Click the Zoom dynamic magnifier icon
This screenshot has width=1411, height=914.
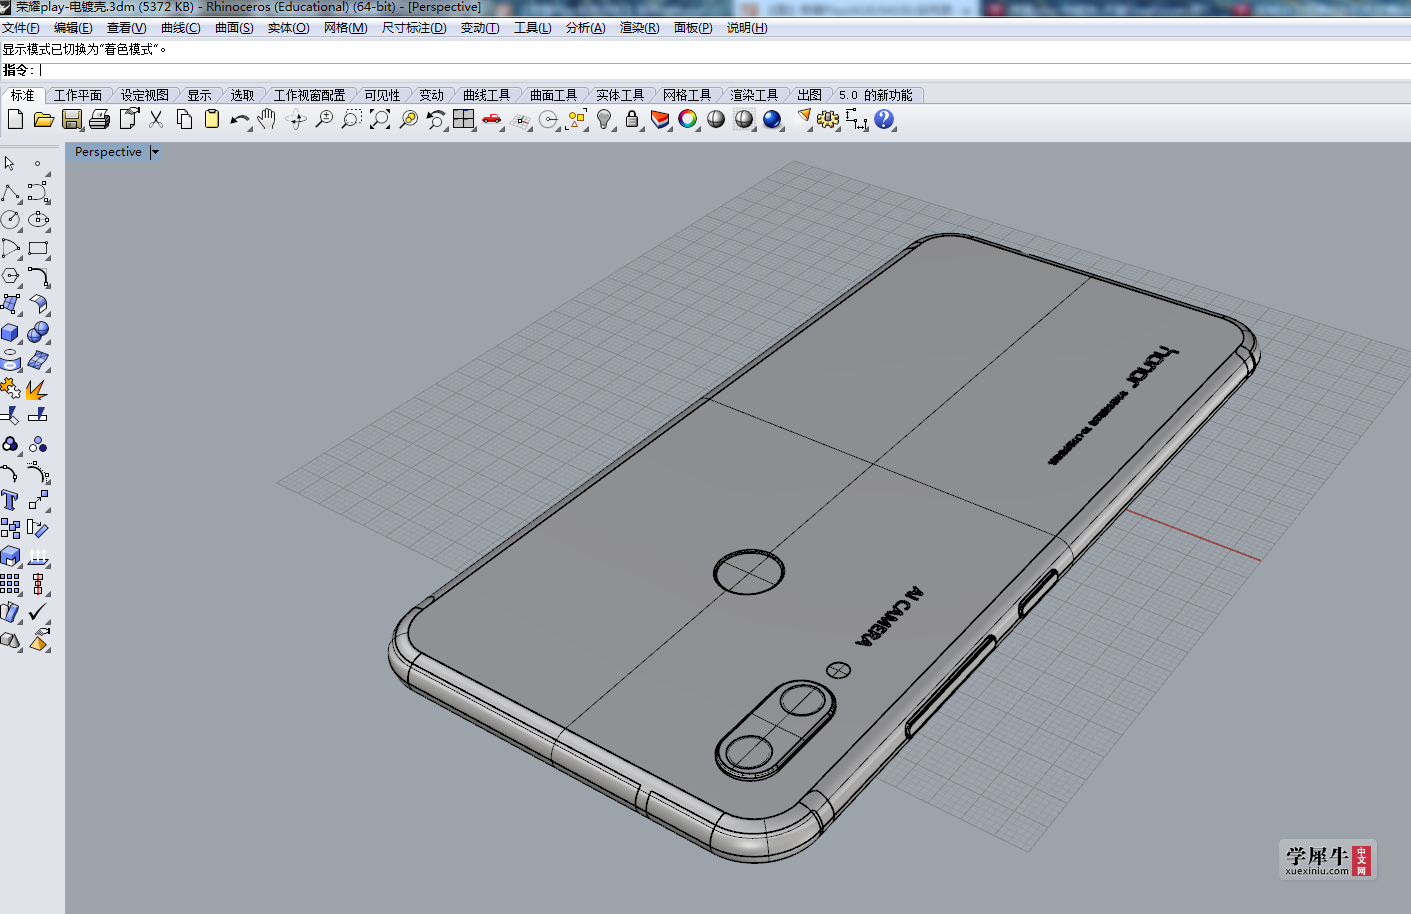pyautogui.click(x=324, y=119)
